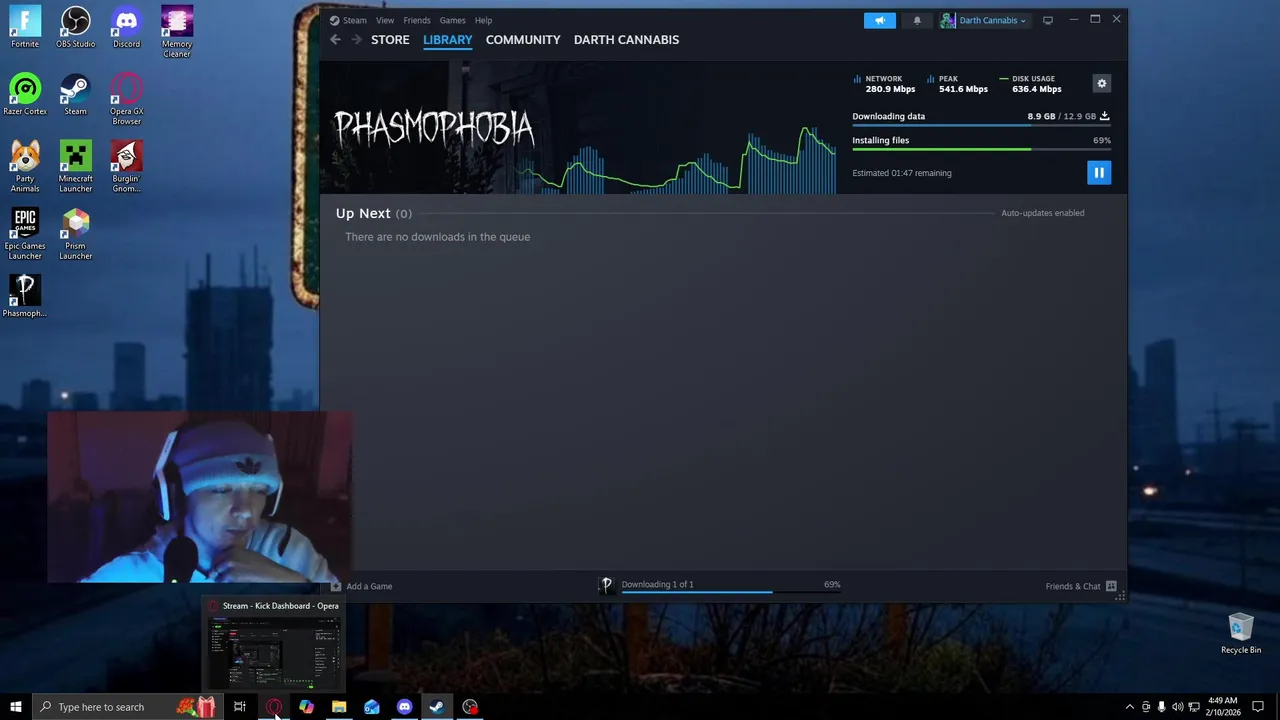Viewport: 1280px width, 720px height.
Task: Click the Estimated 01:47 remaining text
Action: (x=901, y=173)
